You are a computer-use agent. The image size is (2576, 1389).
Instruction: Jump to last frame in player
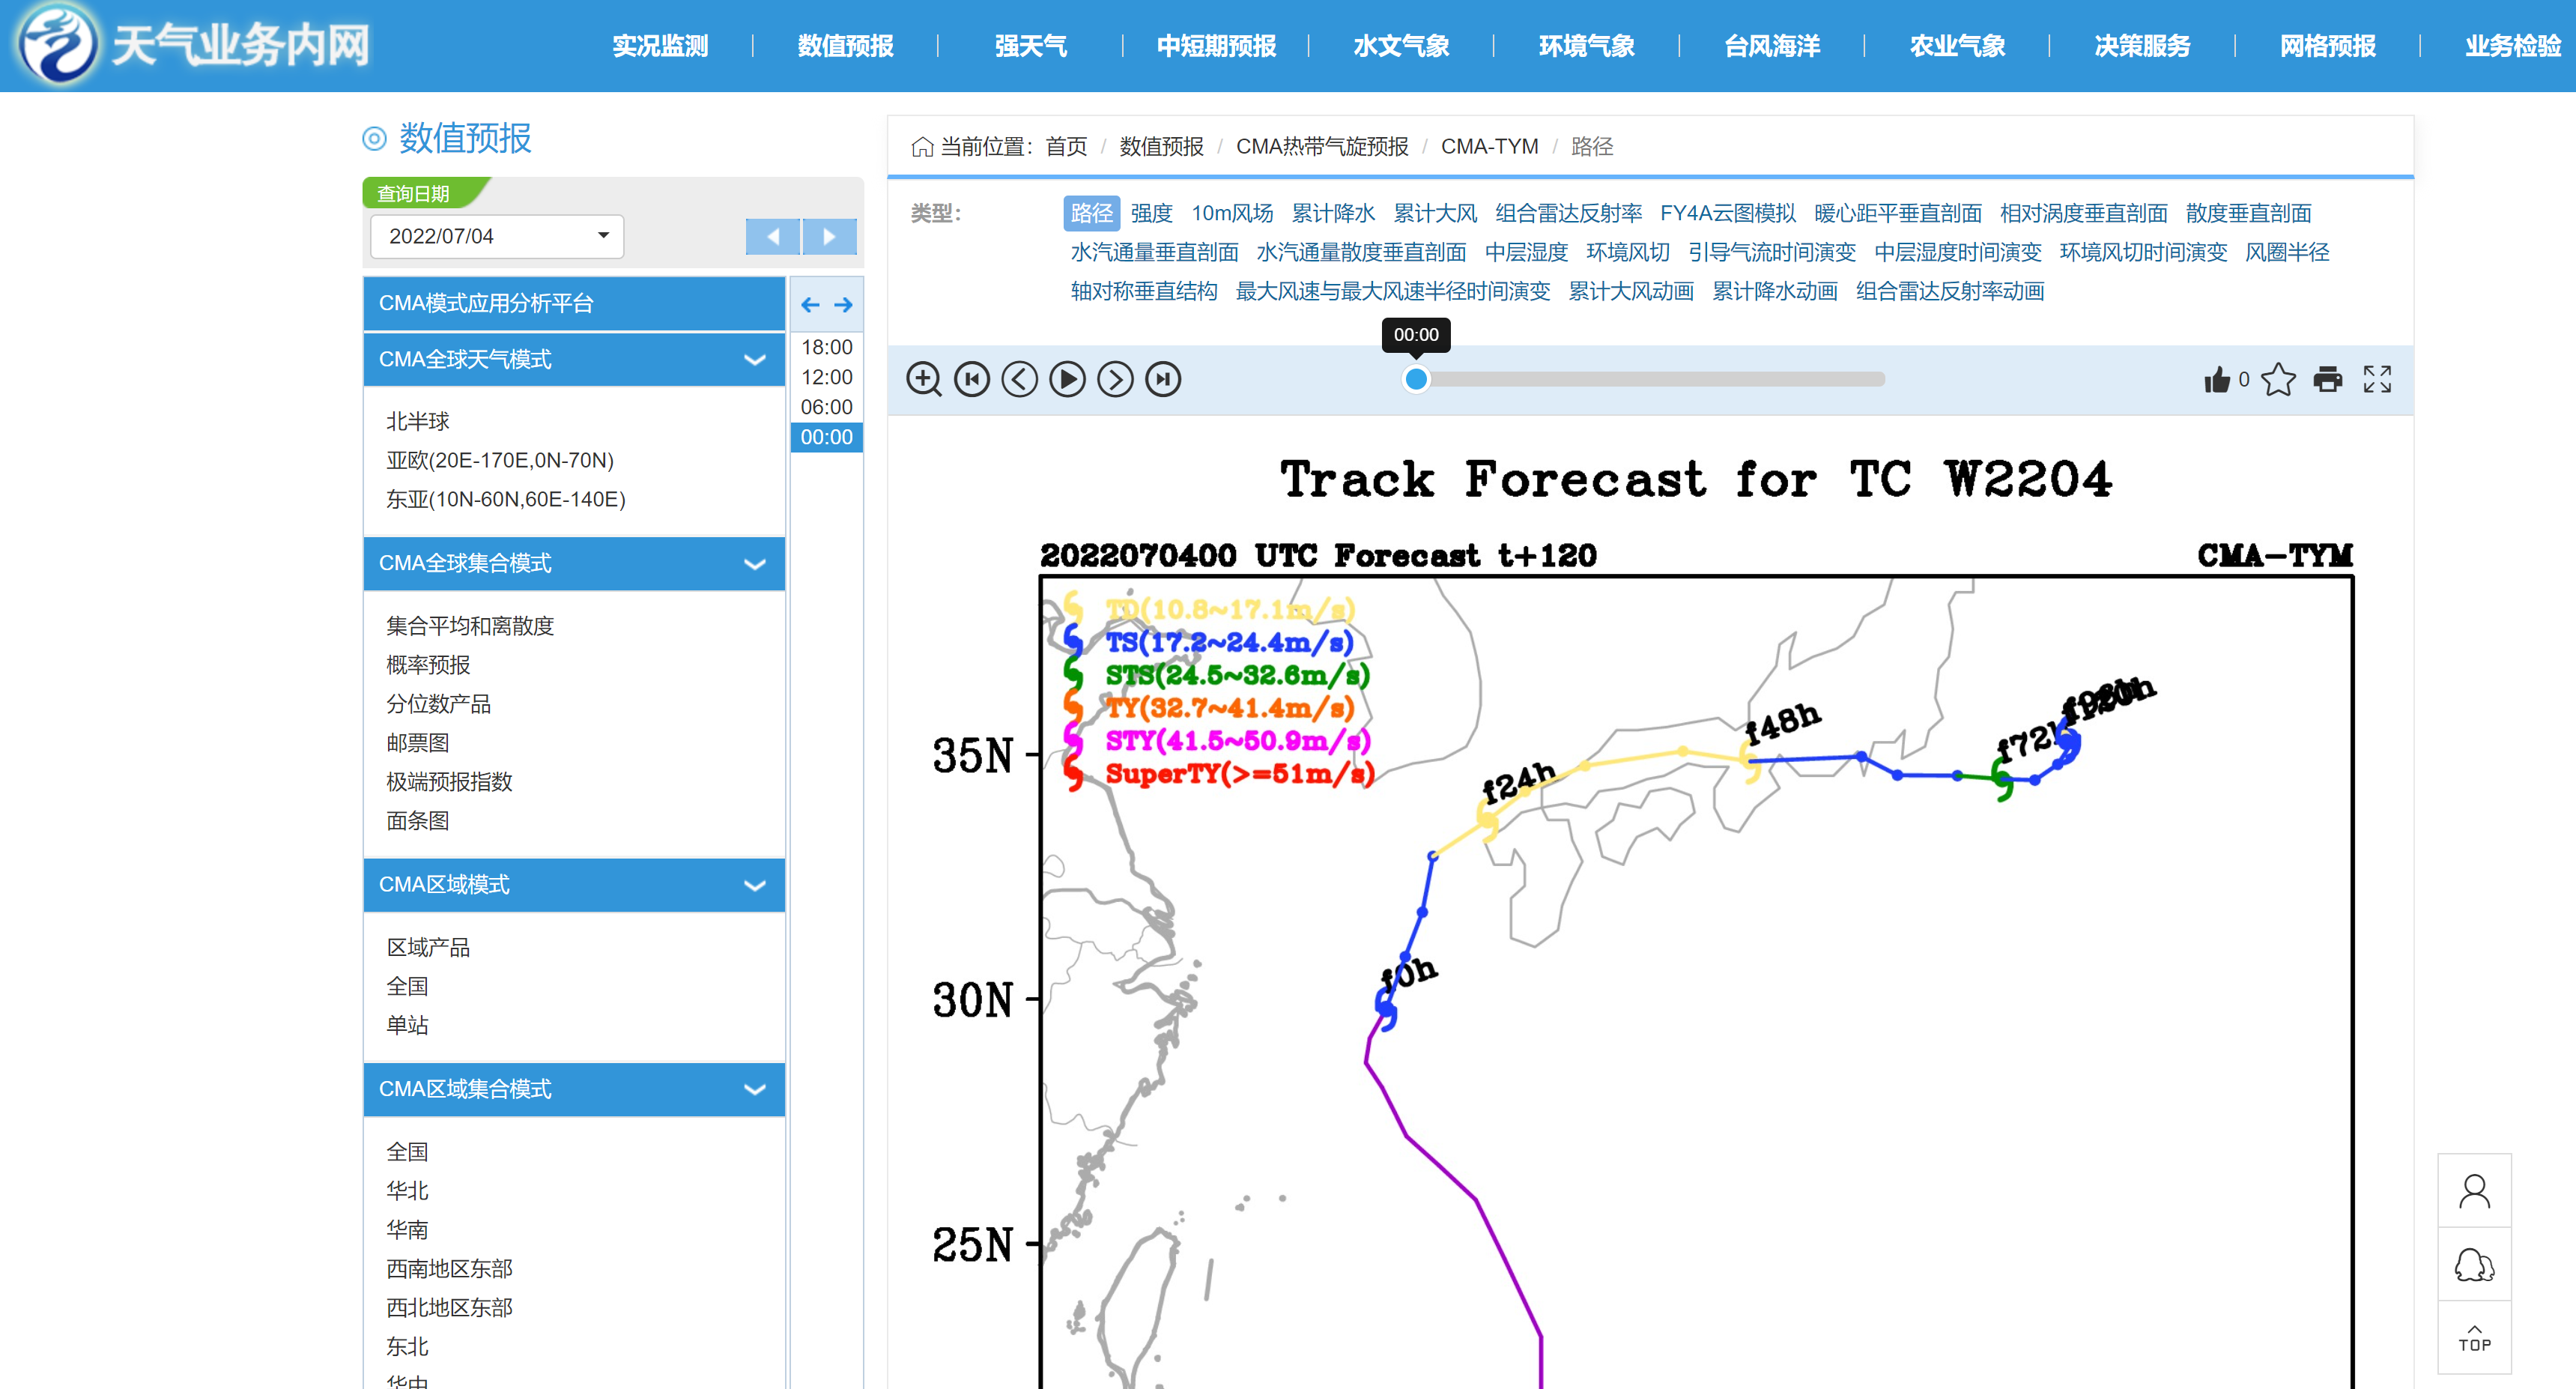pyautogui.click(x=1163, y=379)
